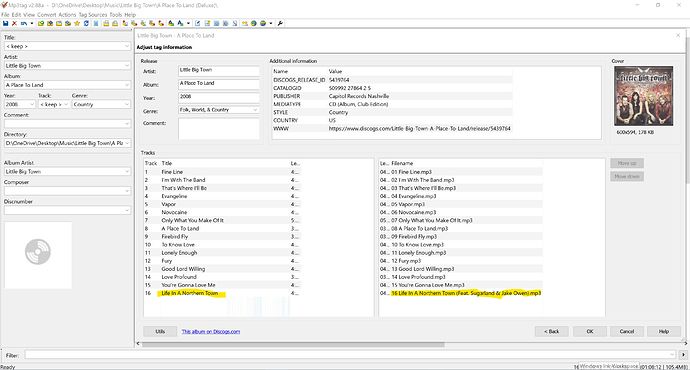
Task: Click the wrench Options icon
Action: click(x=280, y=23)
